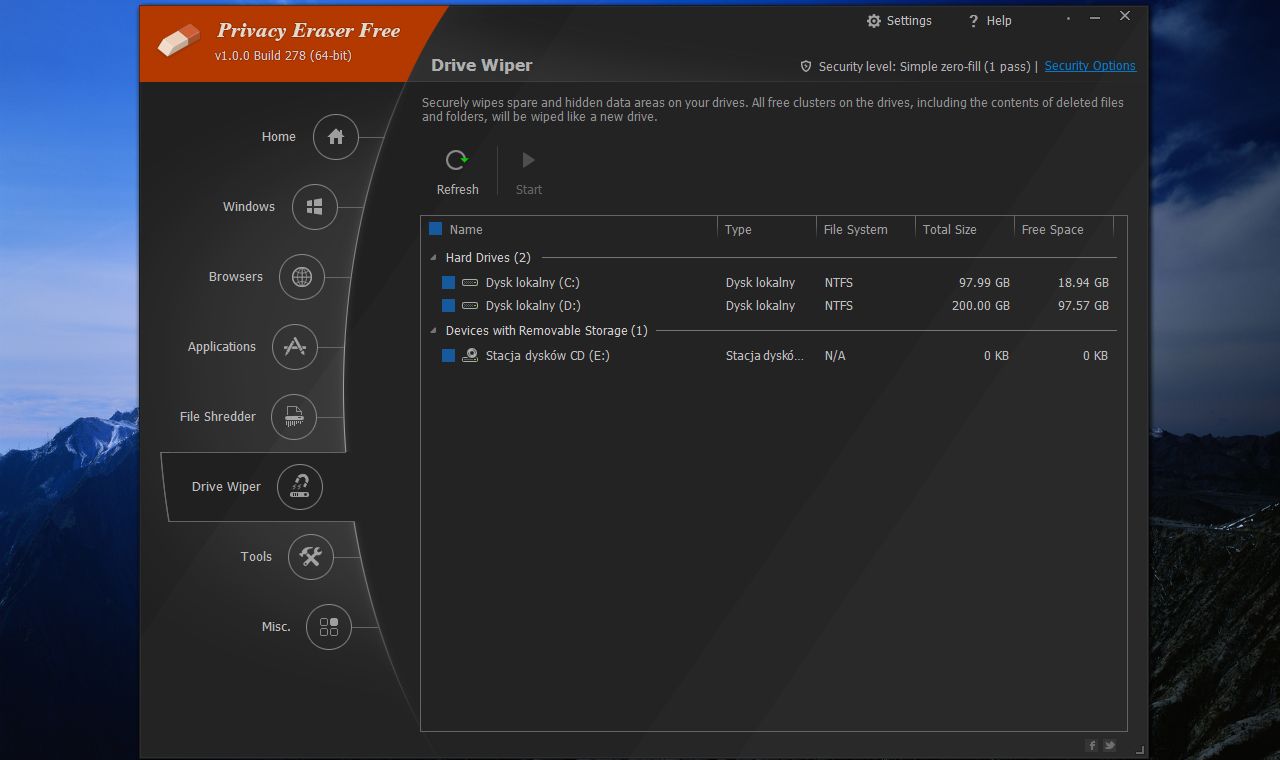
Task: Click the Refresh label
Action: (x=458, y=190)
